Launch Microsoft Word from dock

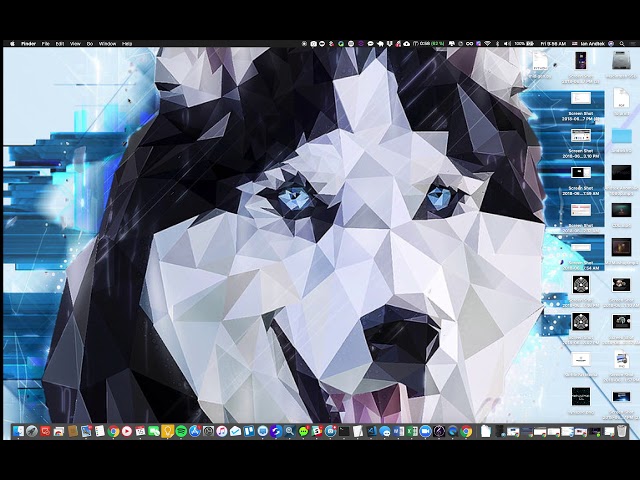tap(398, 431)
